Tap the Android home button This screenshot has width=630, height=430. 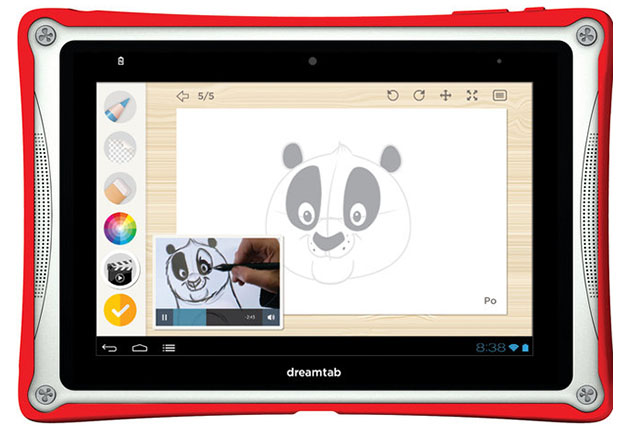(x=139, y=348)
